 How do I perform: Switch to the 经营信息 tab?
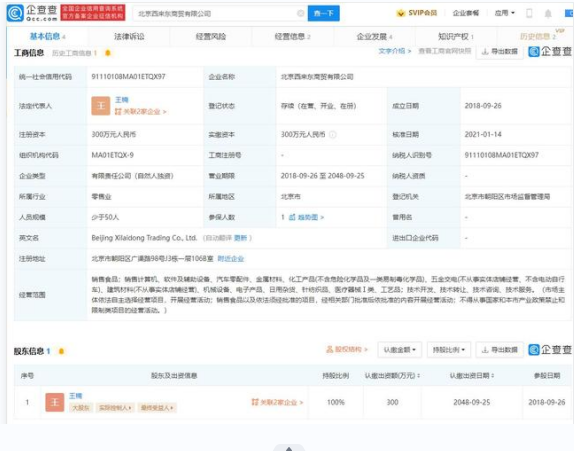point(292,36)
